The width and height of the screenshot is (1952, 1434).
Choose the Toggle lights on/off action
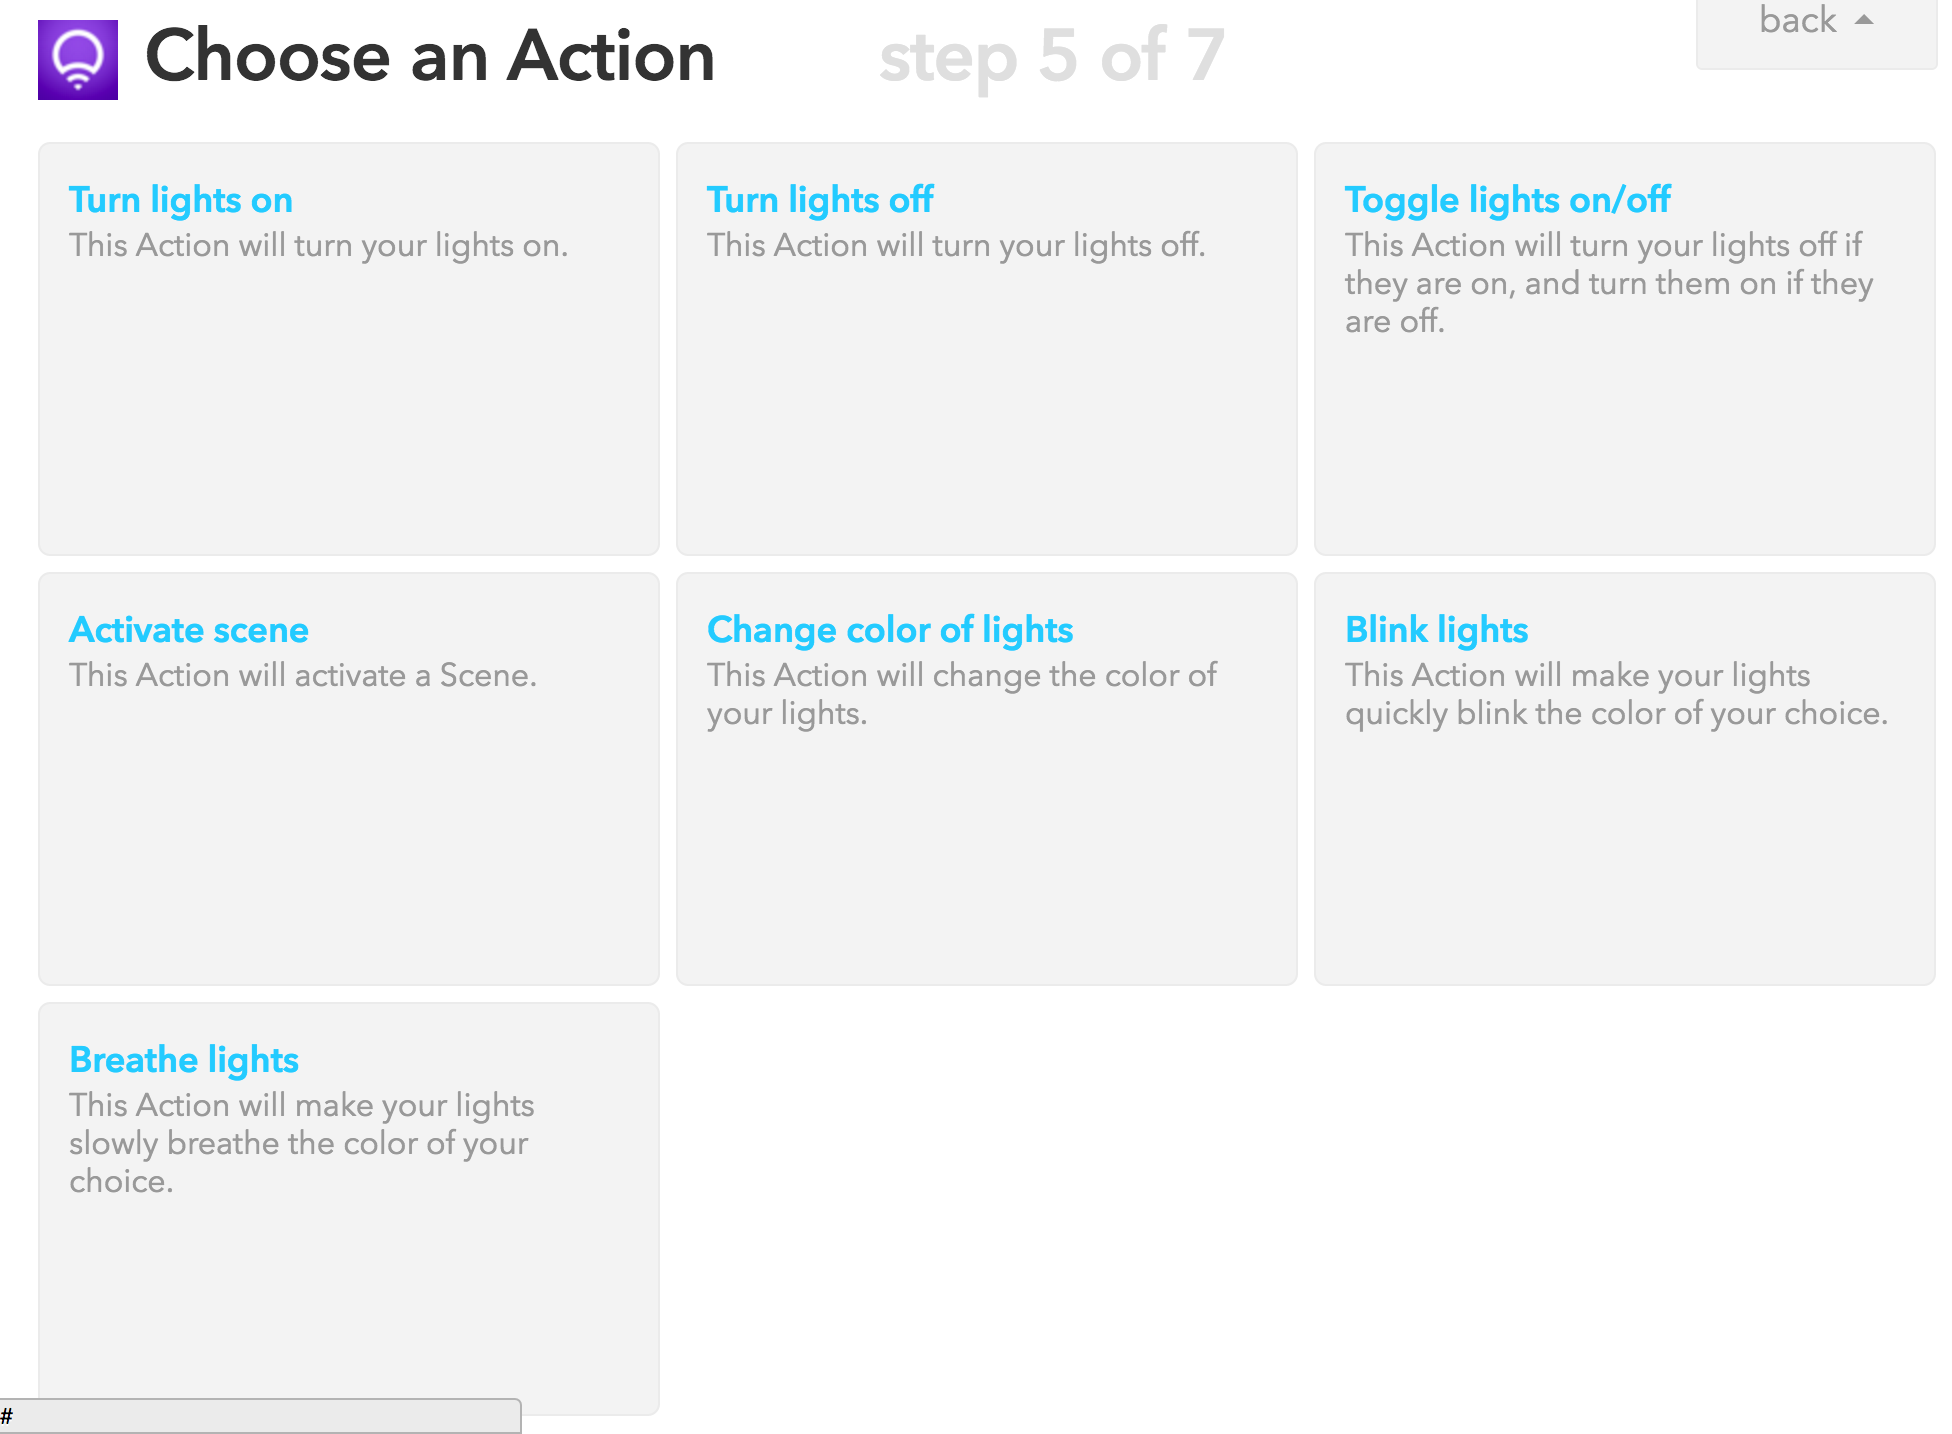pyautogui.click(x=1507, y=200)
